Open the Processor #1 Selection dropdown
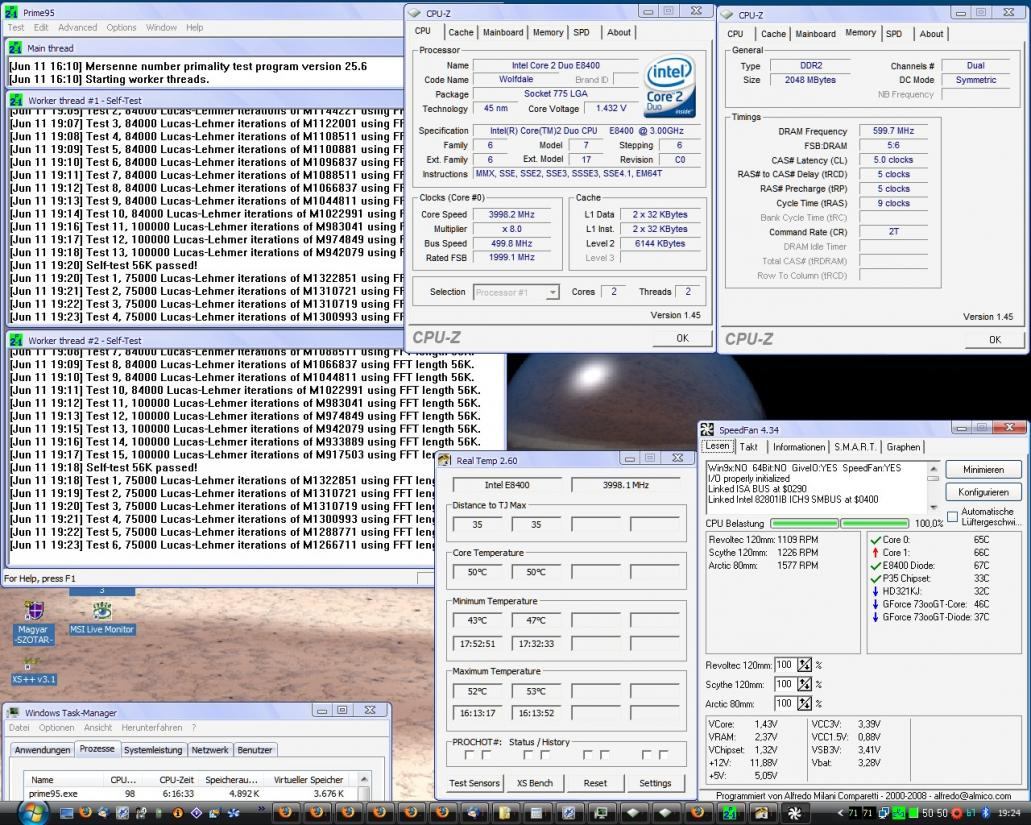 pyautogui.click(x=516, y=292)
